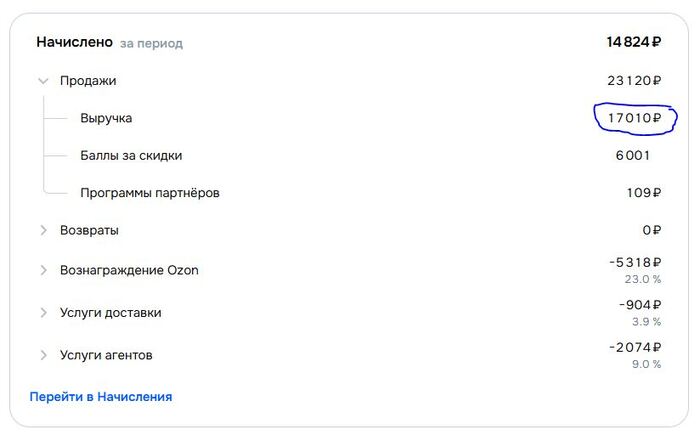This screenshot has width=700, height=435.
Task: Collapse the Продажи section chevron
Action: point(43,81)
